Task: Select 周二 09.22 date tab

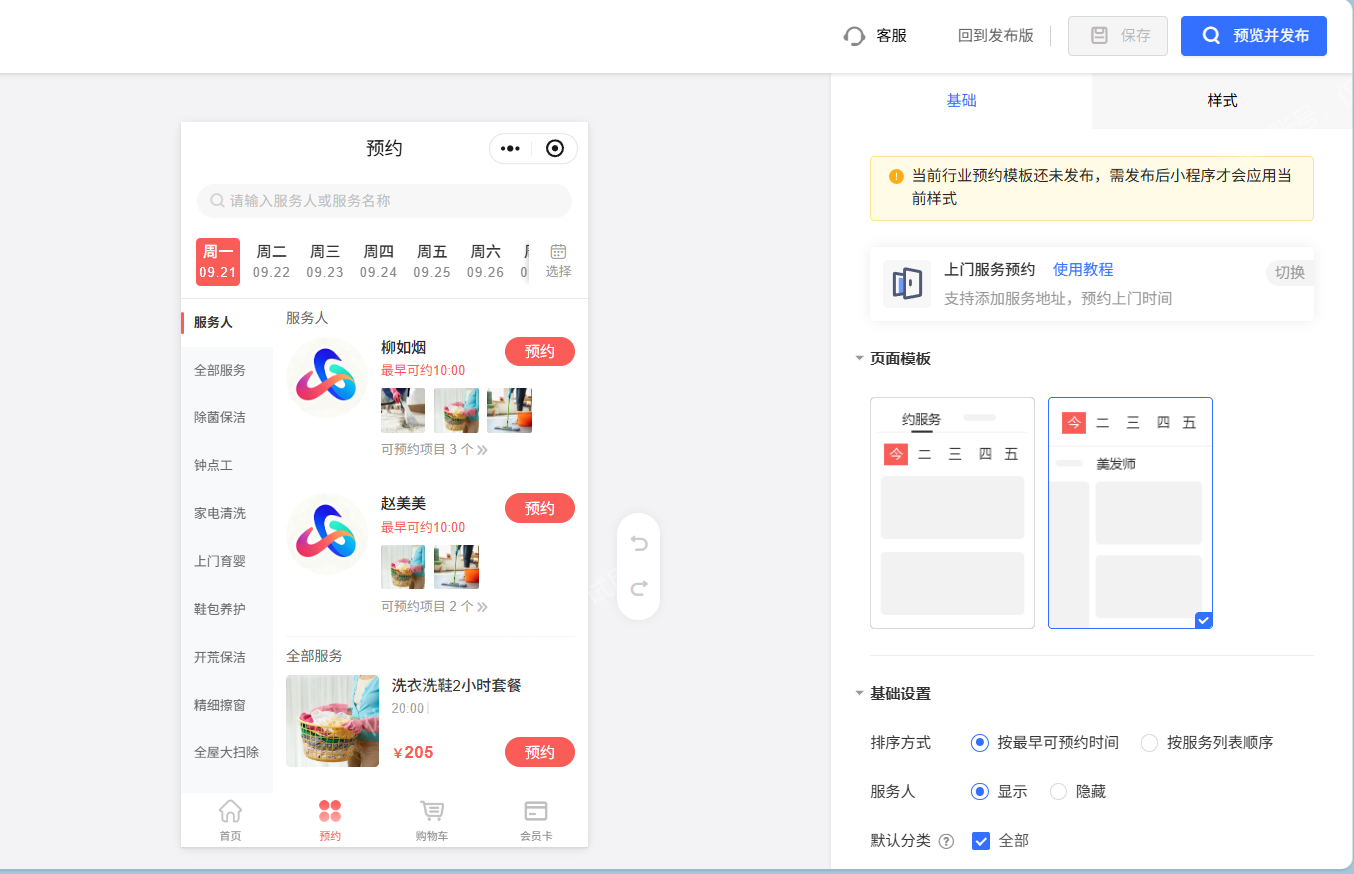Action: pyautogui.click(x=271, y=261)
